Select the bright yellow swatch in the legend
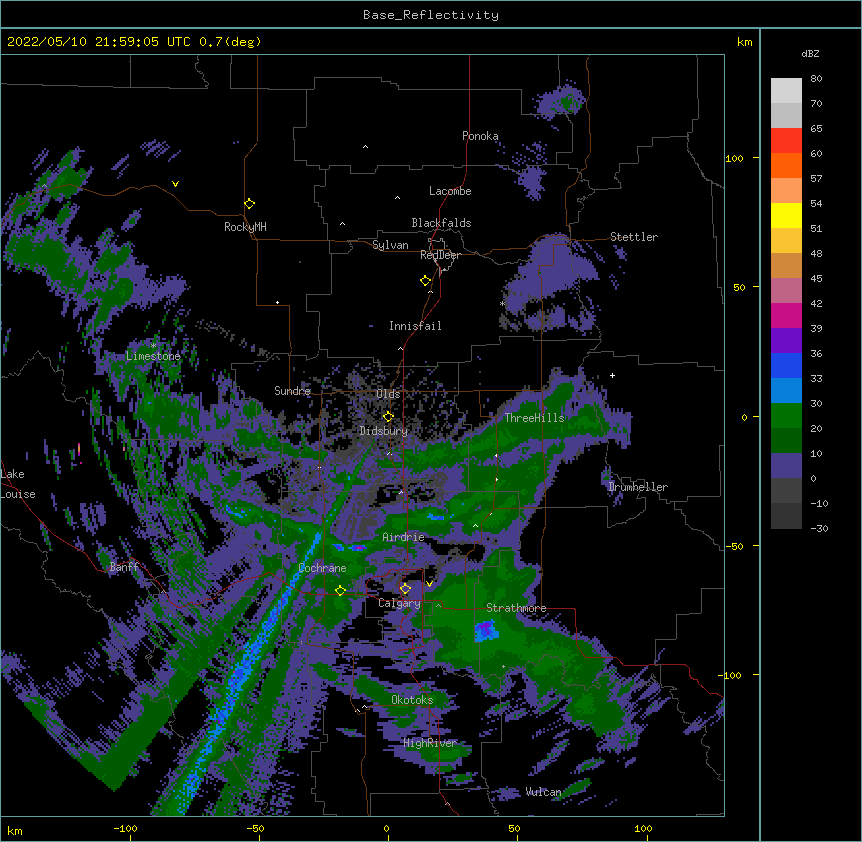862x842 pixels. click(x=786, y=215)
